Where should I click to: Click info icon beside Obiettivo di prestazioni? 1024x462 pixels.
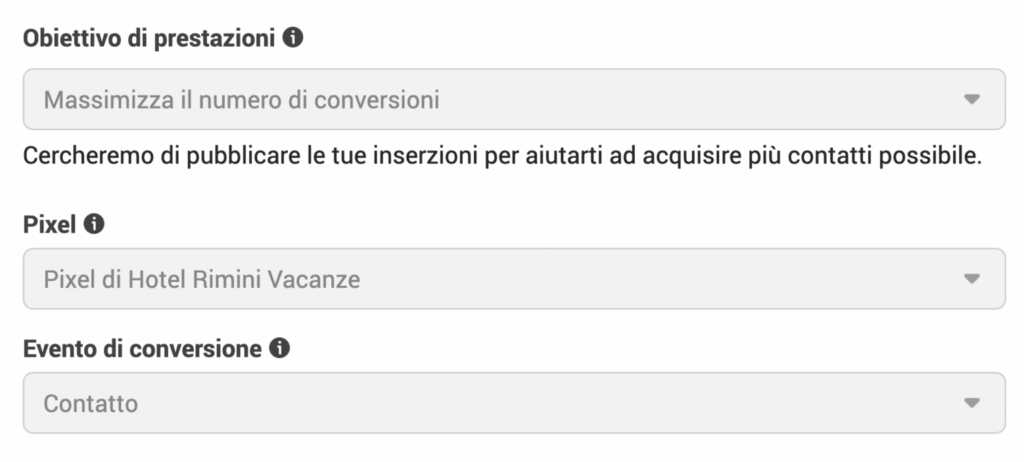(293, 39)
